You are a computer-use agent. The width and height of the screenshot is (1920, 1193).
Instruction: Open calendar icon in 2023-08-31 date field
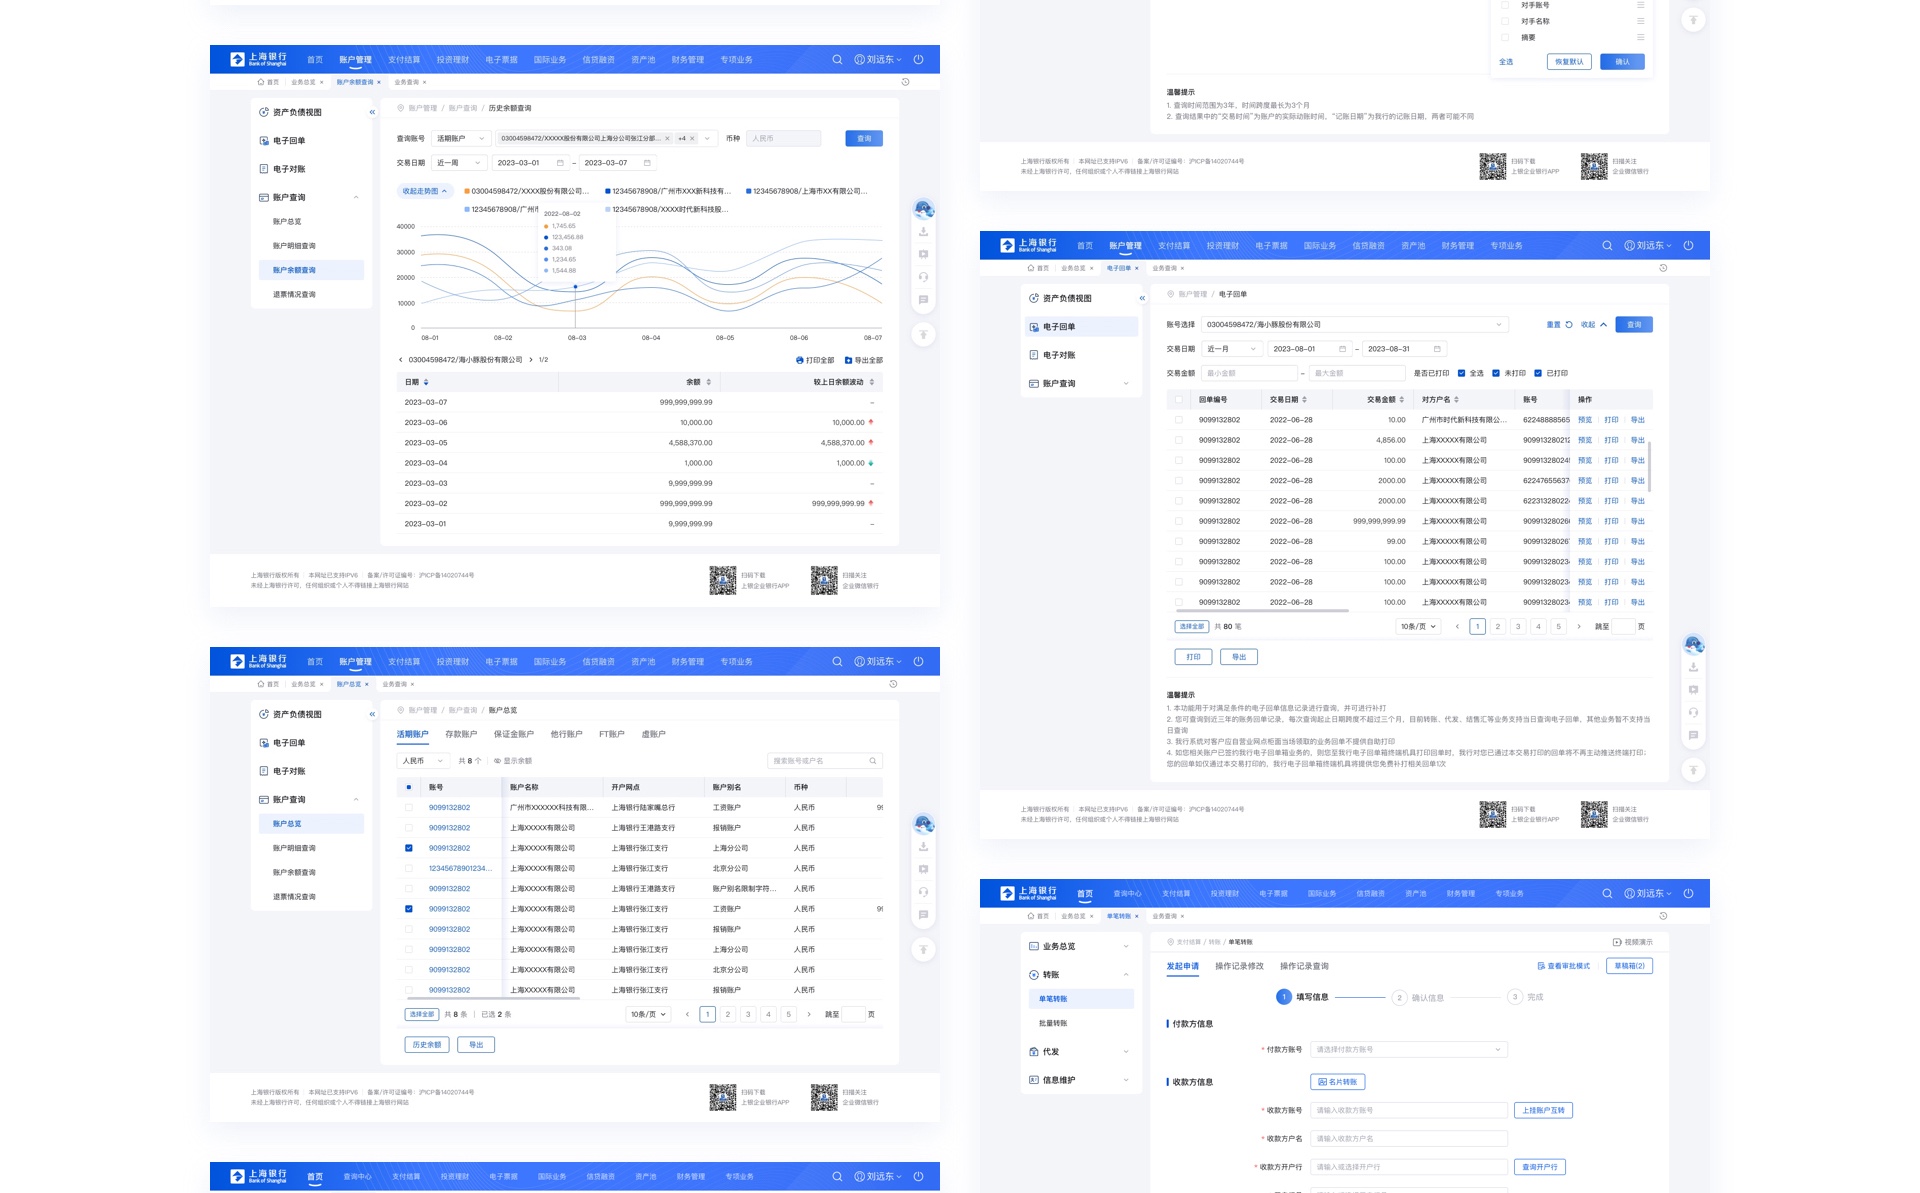[1437, 349]
